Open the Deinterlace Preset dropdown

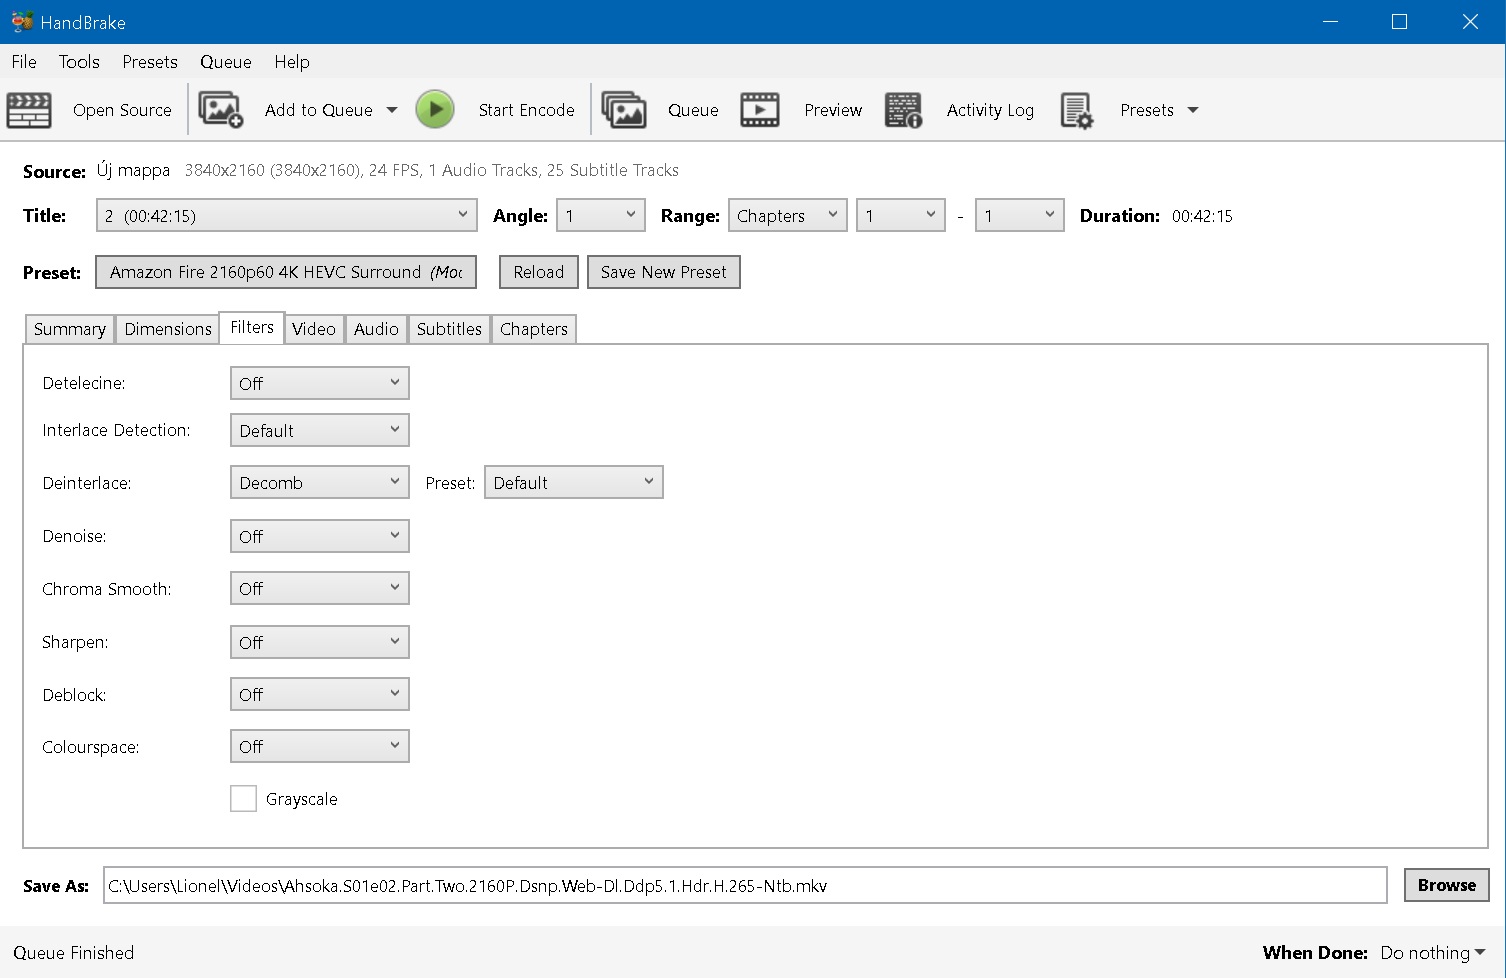pyautogui.click(x=574, y=482)
